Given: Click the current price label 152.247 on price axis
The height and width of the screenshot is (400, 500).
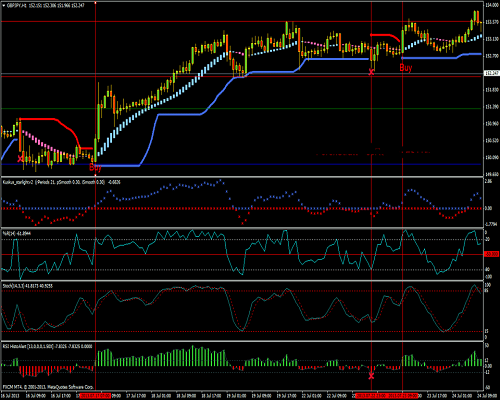Looking at the screenshot, I should [x=492, y=73].
